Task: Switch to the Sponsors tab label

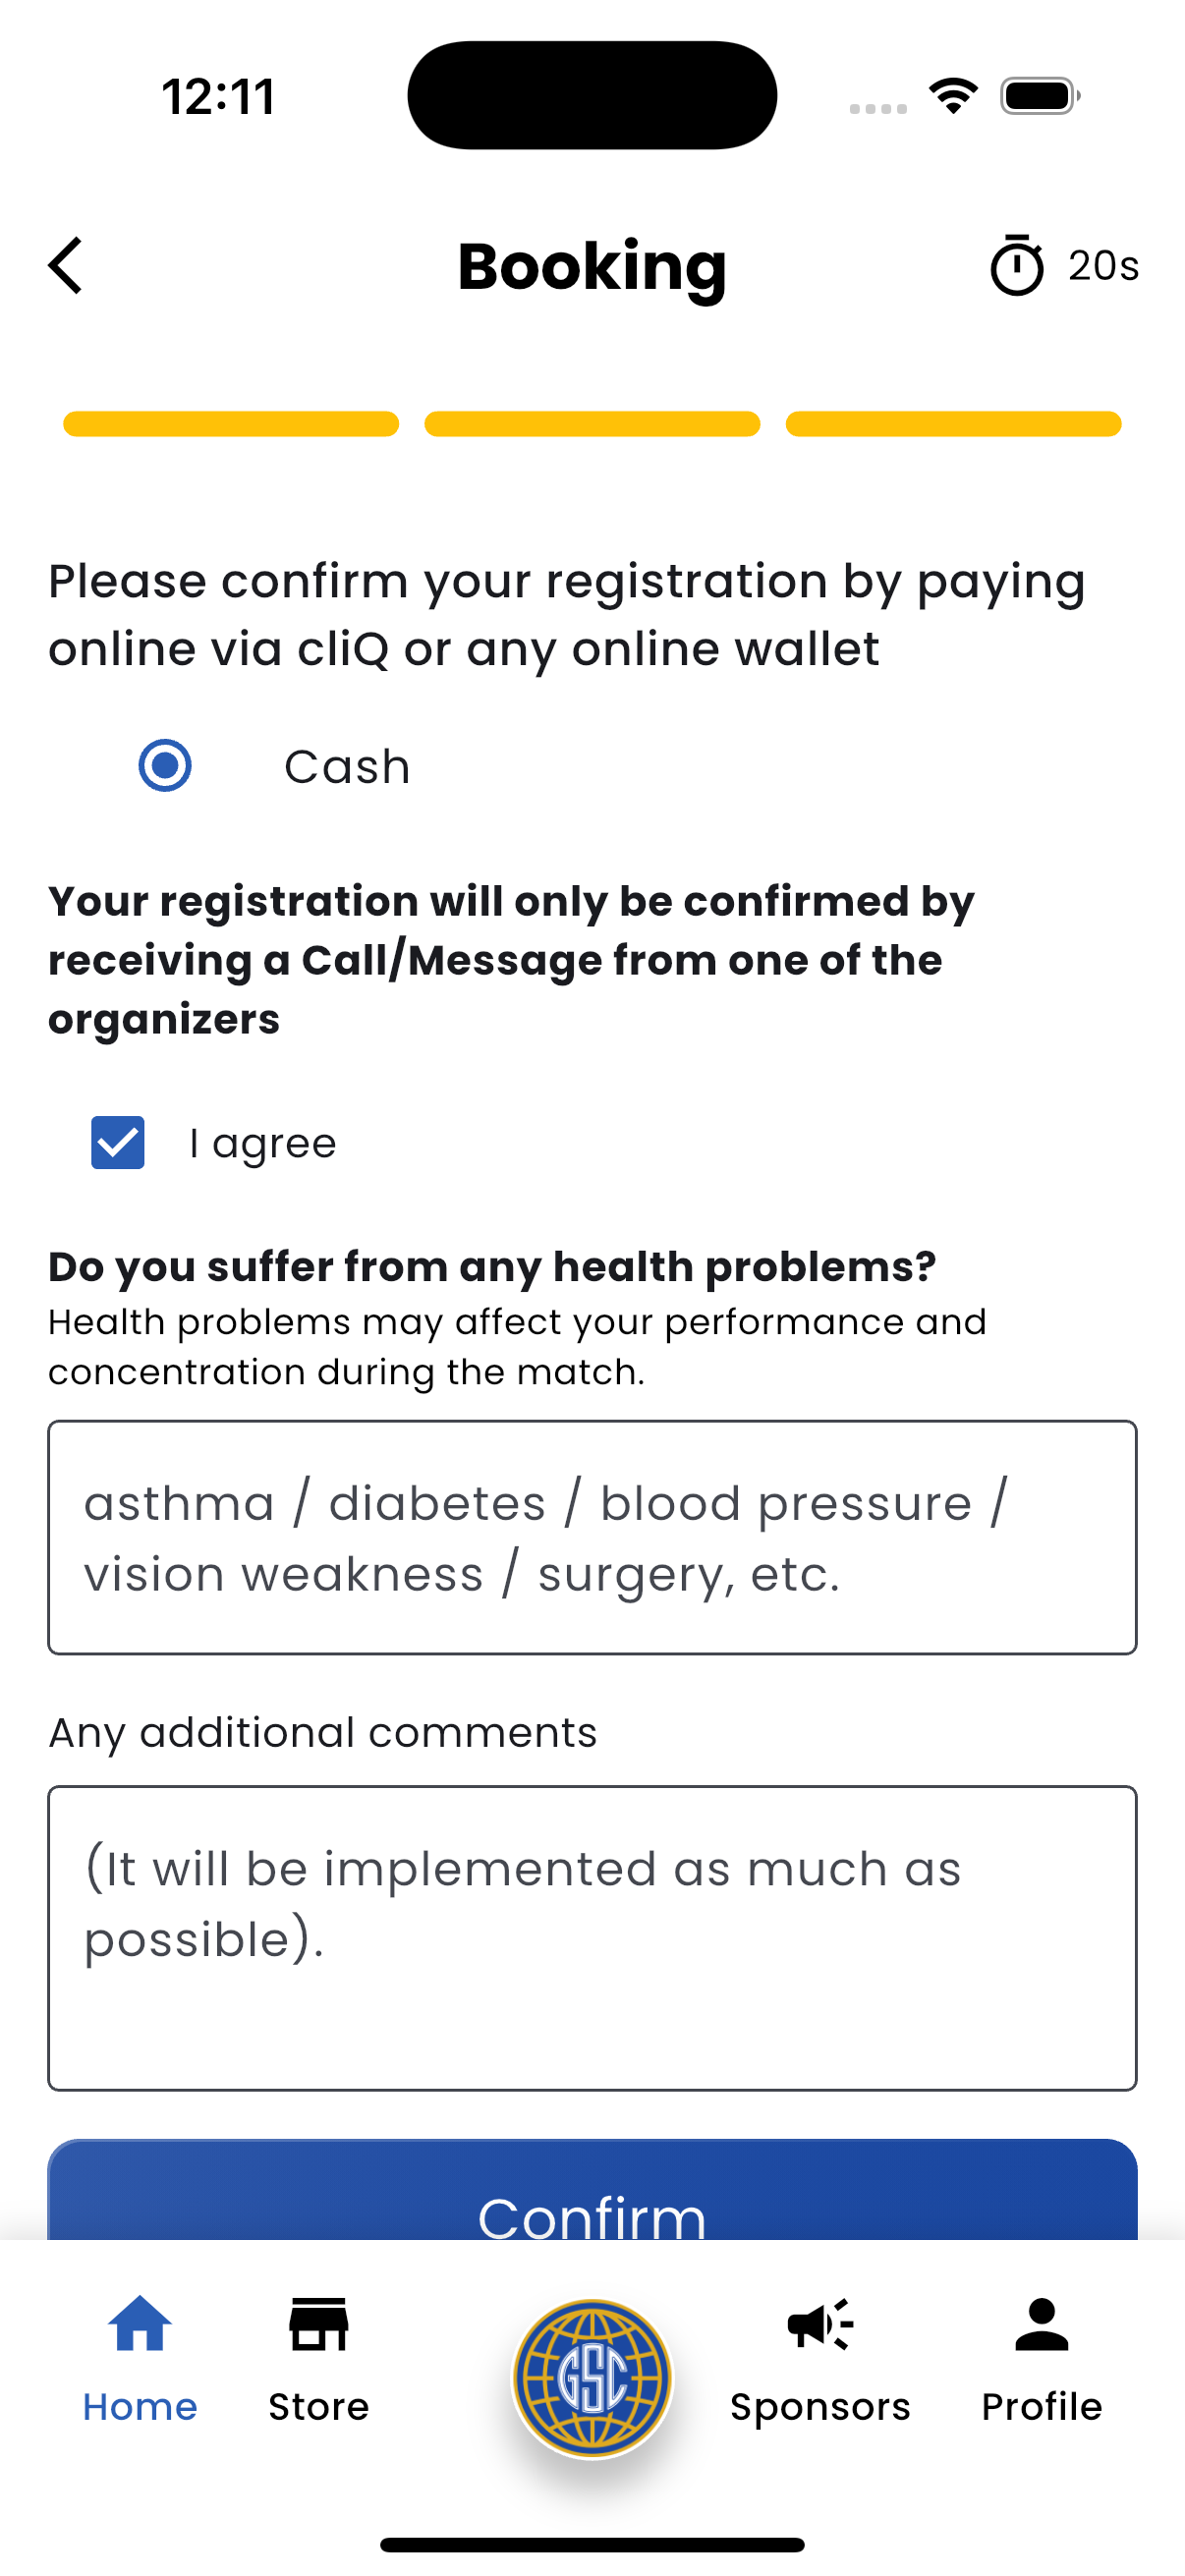Action: (x=820, y=2407)
